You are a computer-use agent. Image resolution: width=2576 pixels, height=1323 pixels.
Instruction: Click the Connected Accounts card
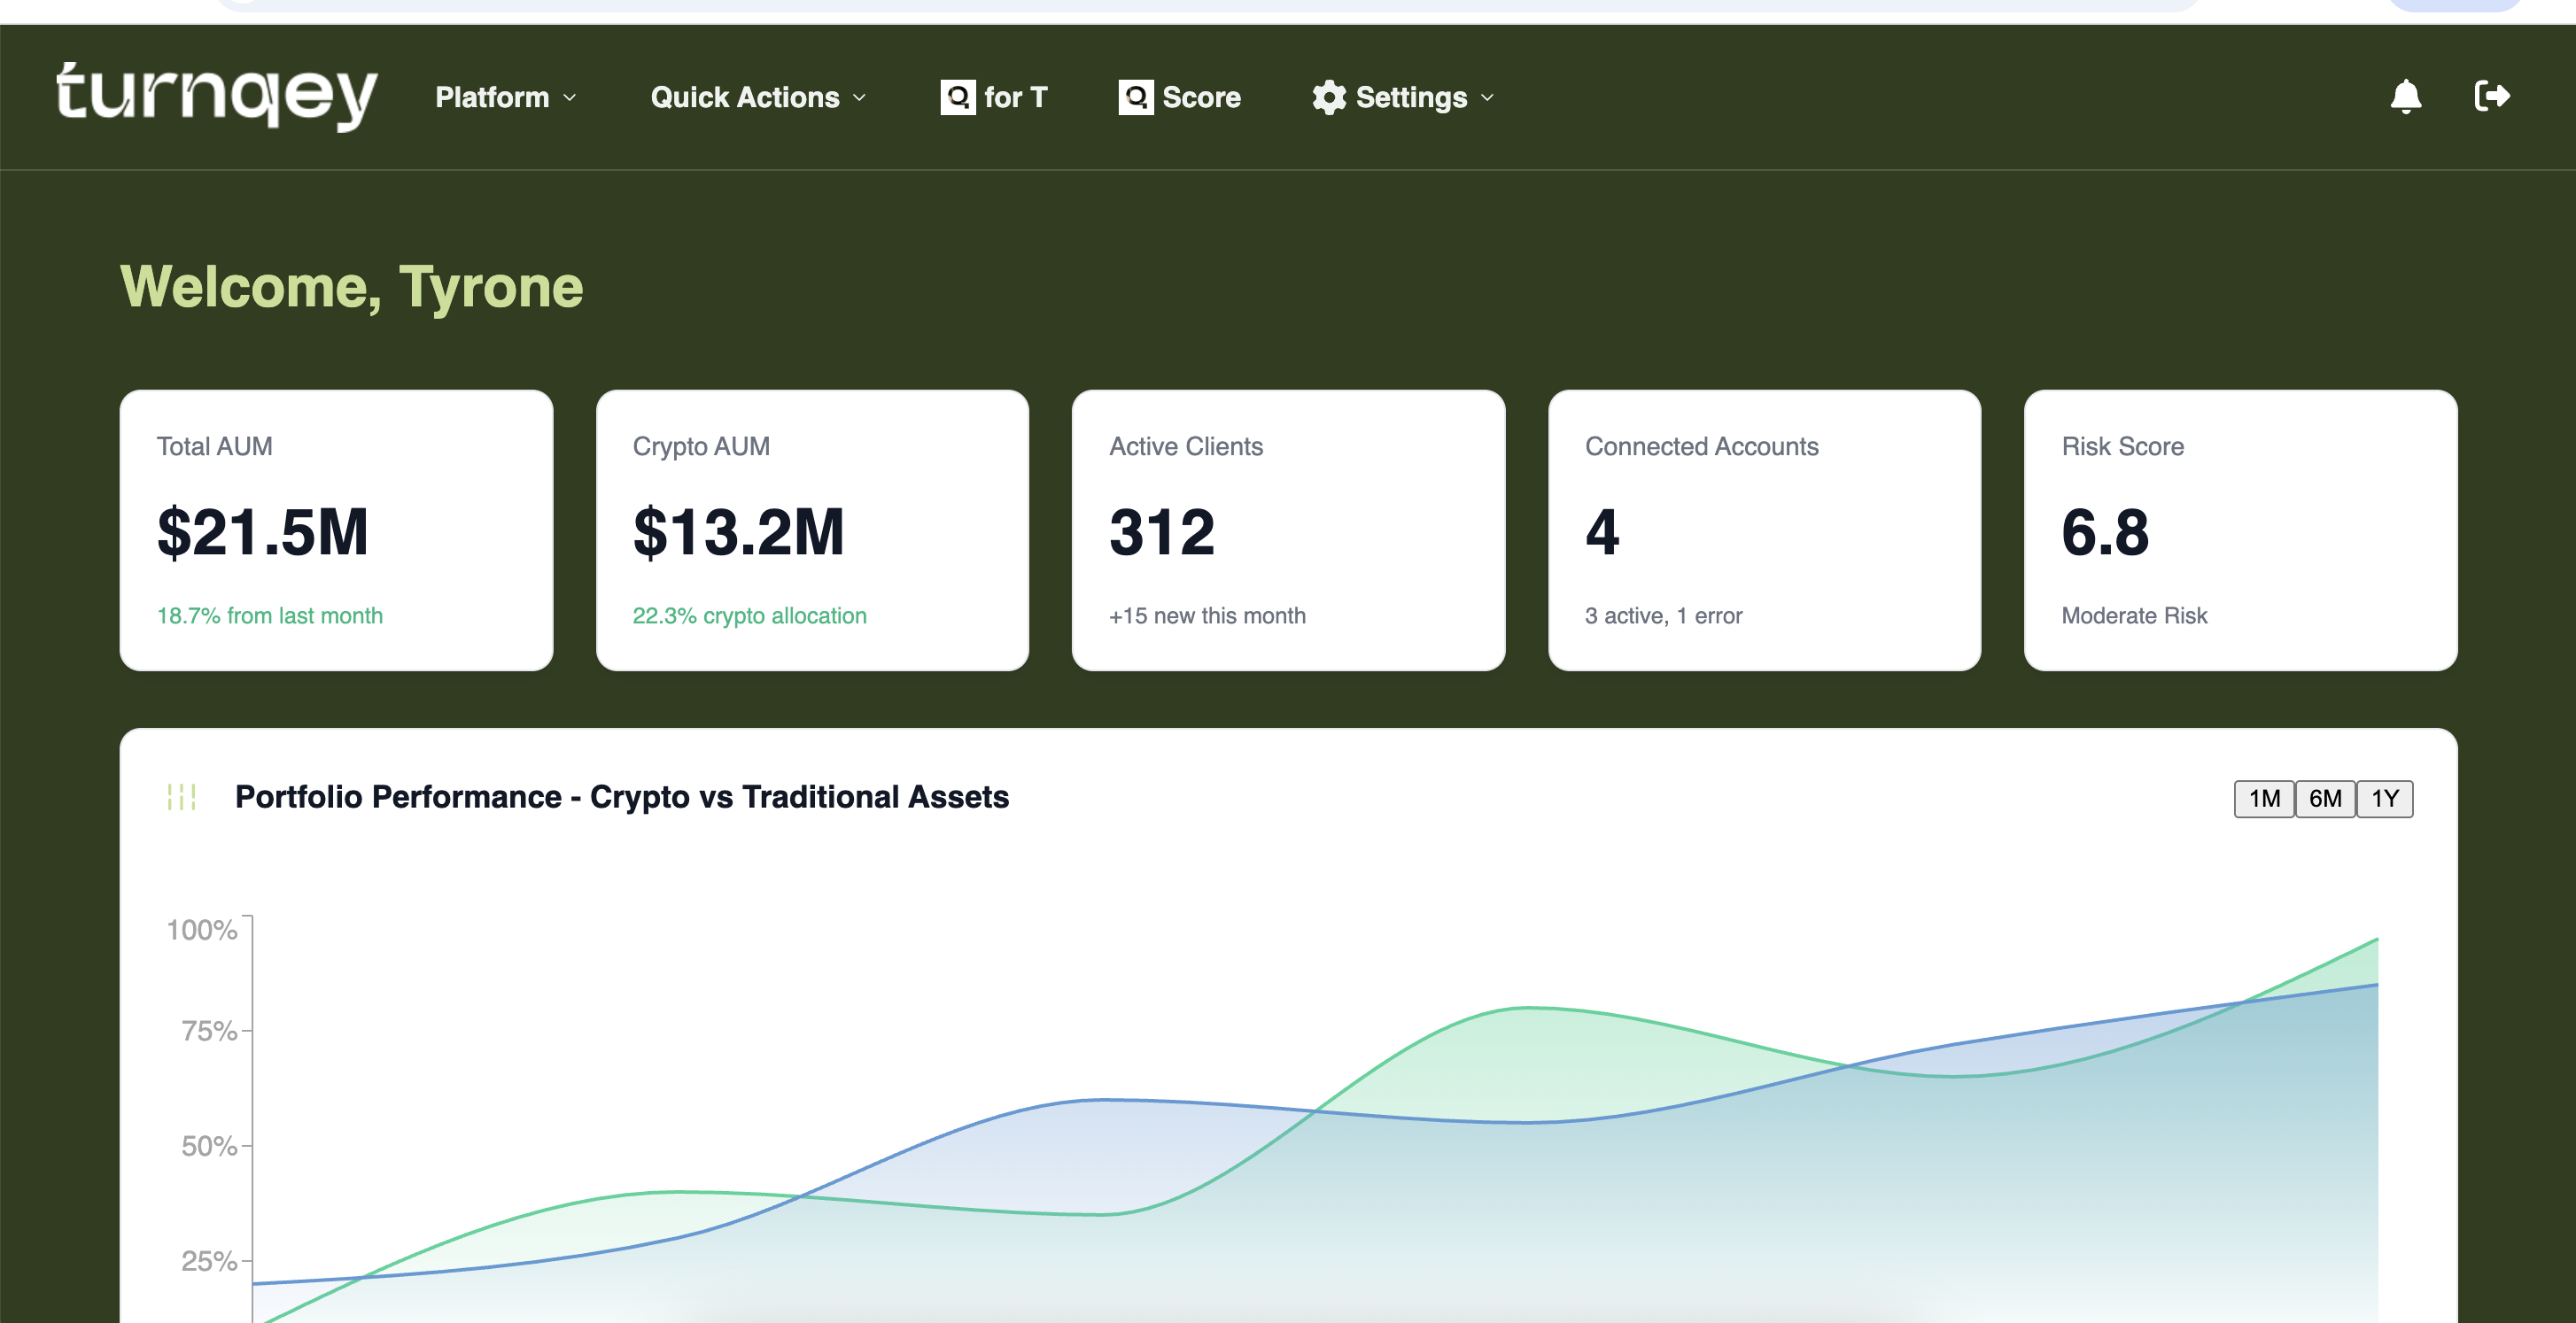[1764, 530]
